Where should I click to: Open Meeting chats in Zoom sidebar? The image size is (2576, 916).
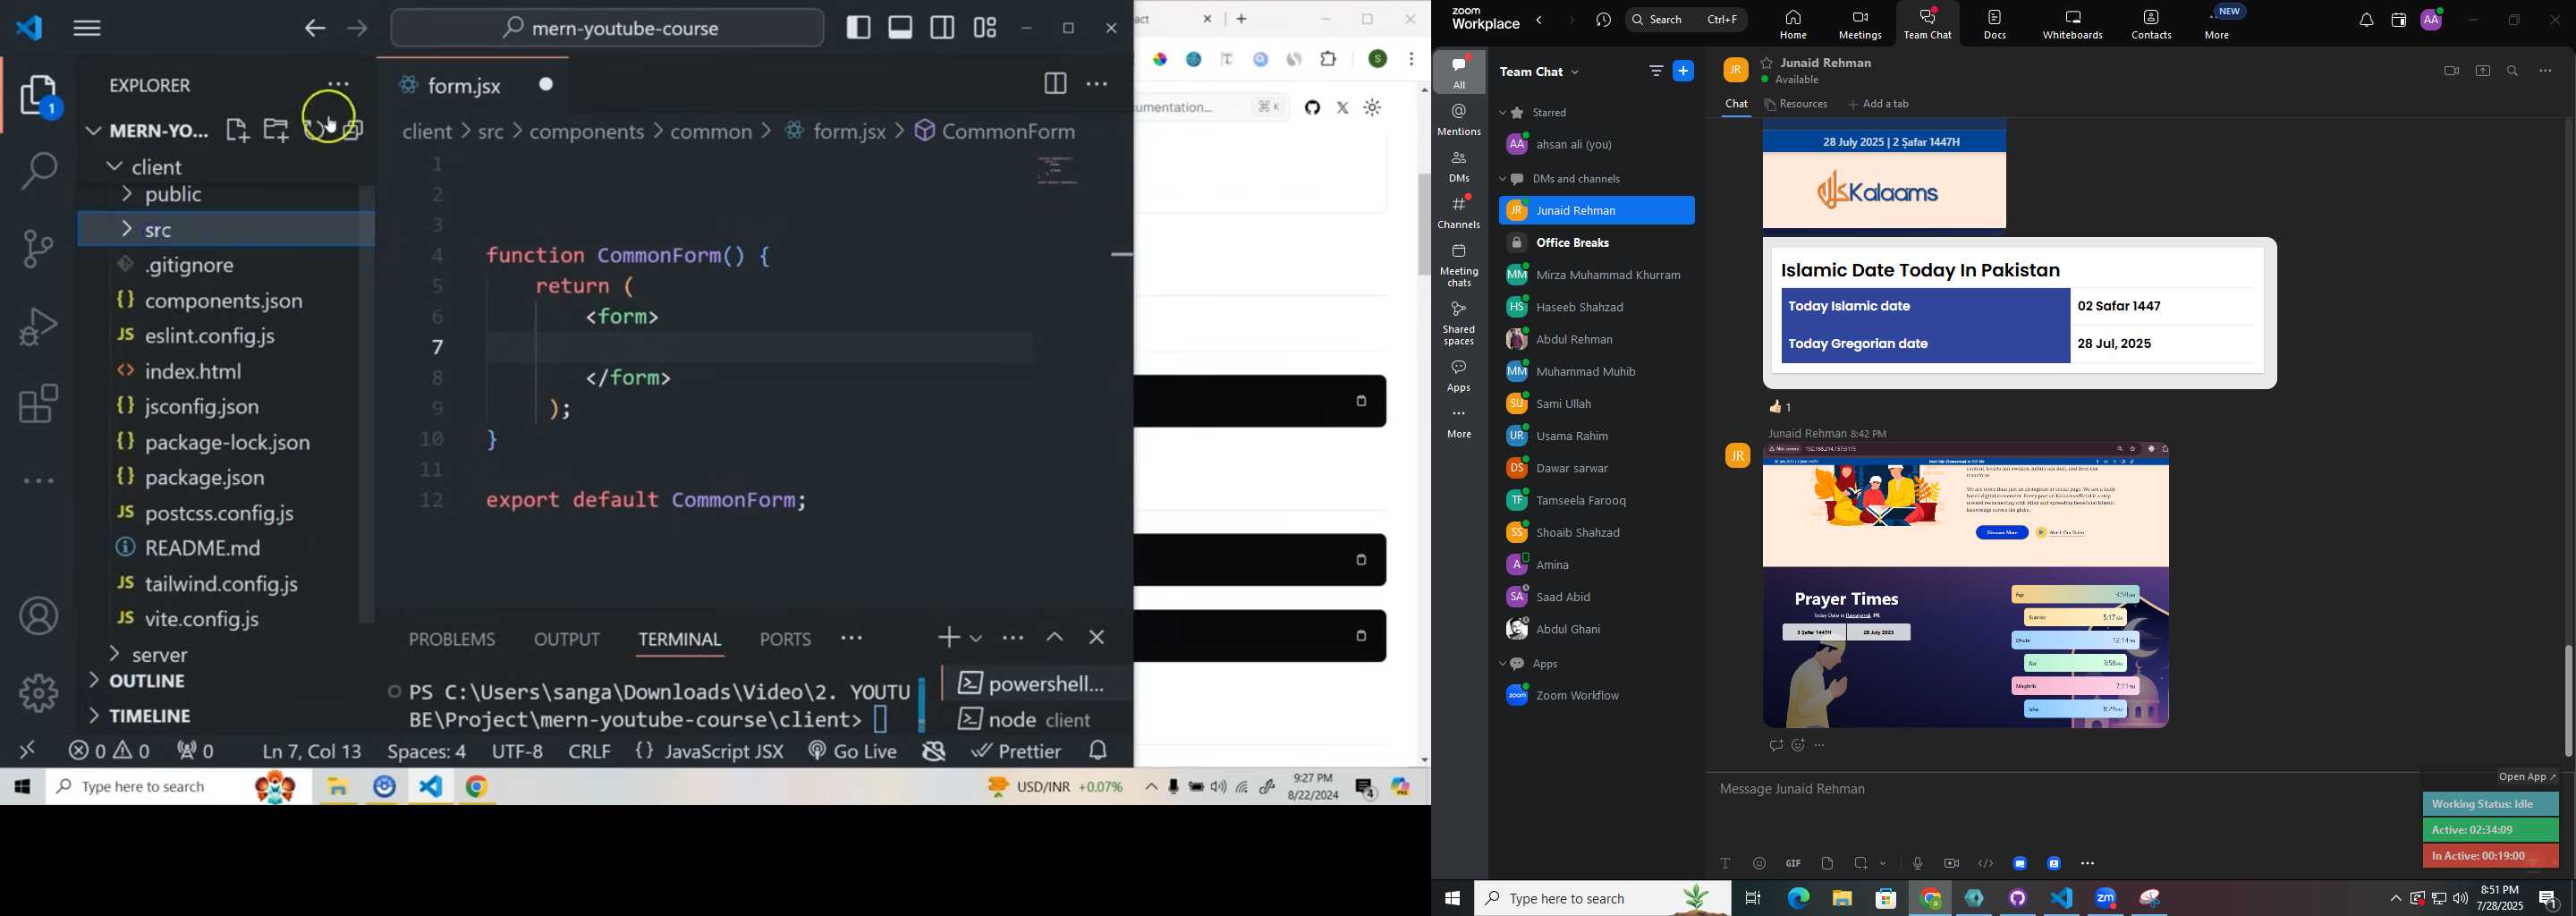[x=1459, y=266]
